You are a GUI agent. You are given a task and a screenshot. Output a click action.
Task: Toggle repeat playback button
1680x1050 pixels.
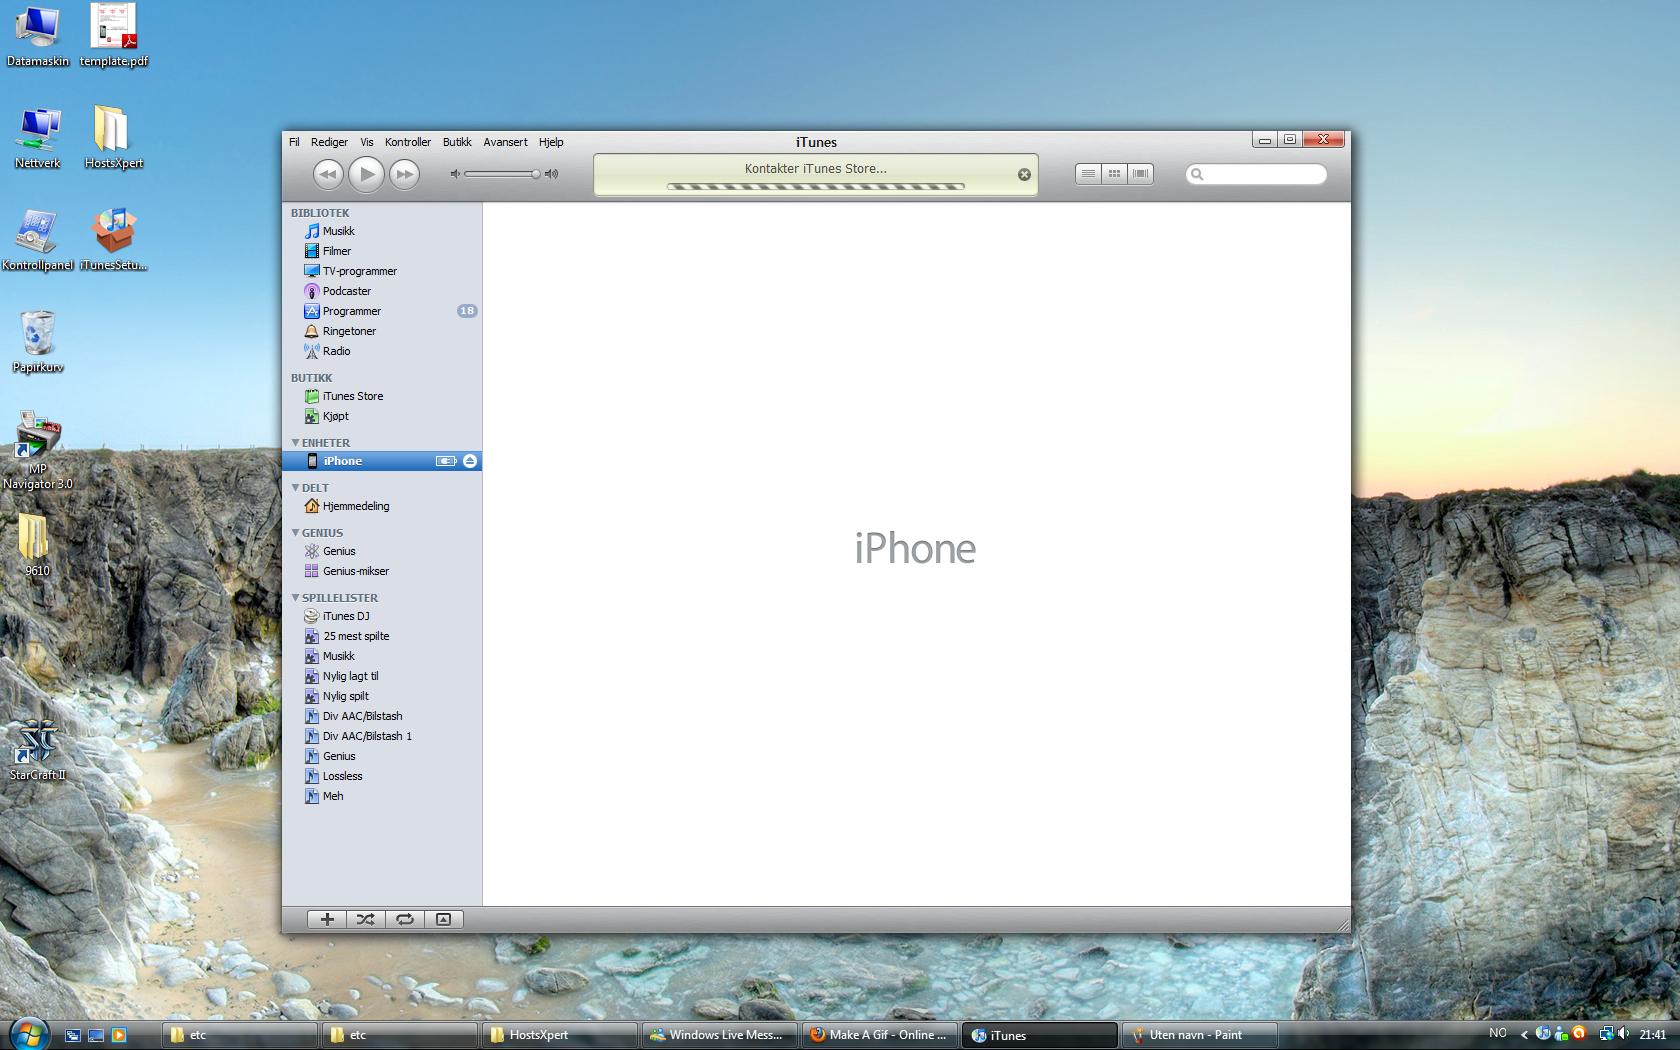point(405,919)
